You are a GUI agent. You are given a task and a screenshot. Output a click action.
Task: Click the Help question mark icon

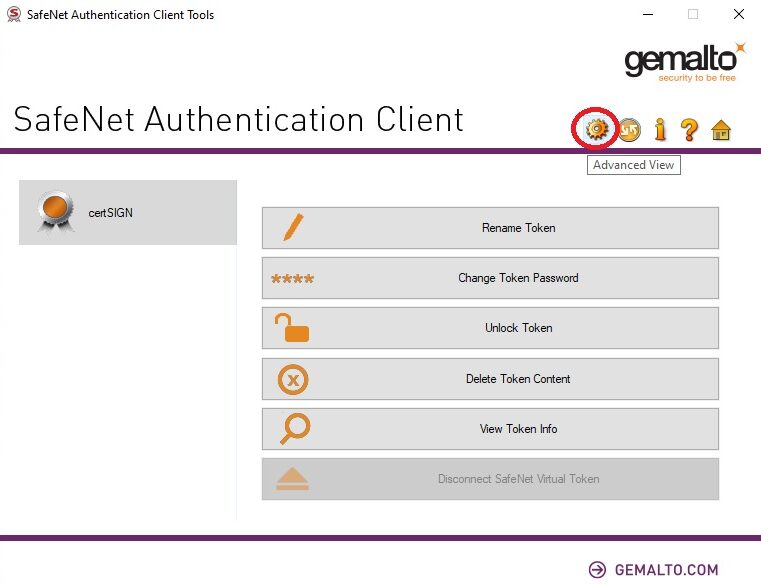(x=689, y=130)
